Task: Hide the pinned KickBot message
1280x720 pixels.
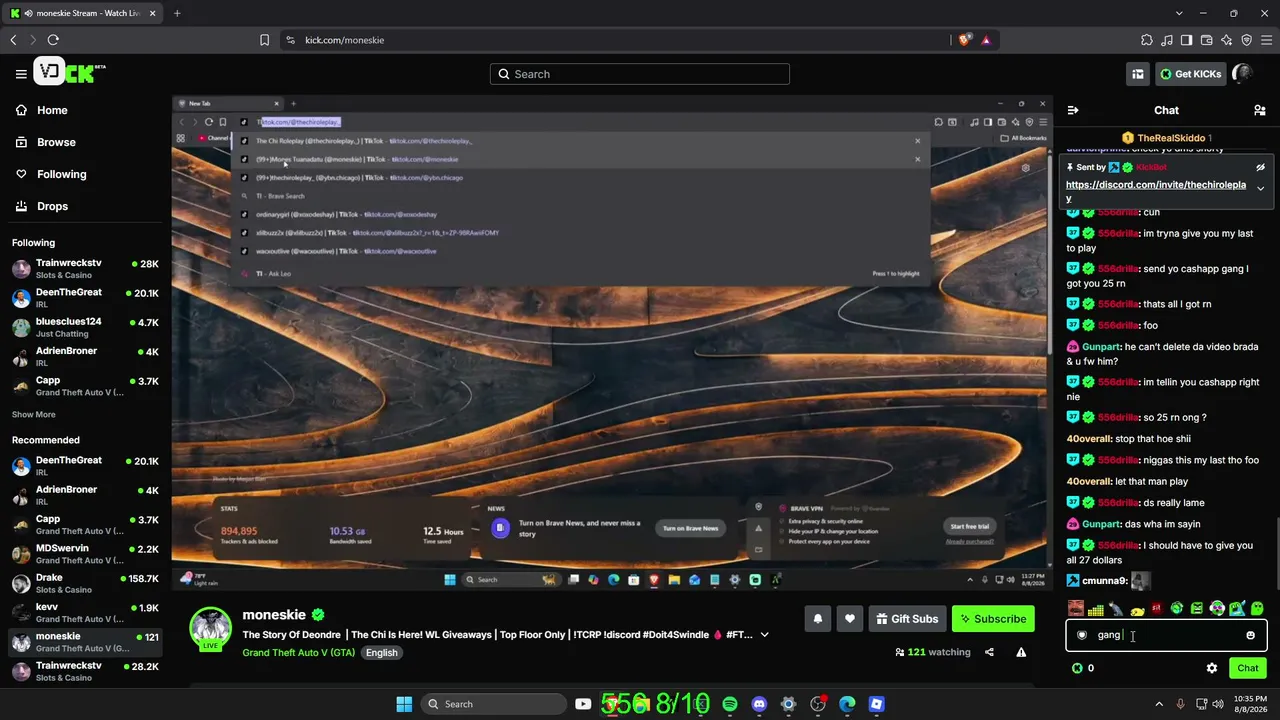Action: (x=1260, y=167)
